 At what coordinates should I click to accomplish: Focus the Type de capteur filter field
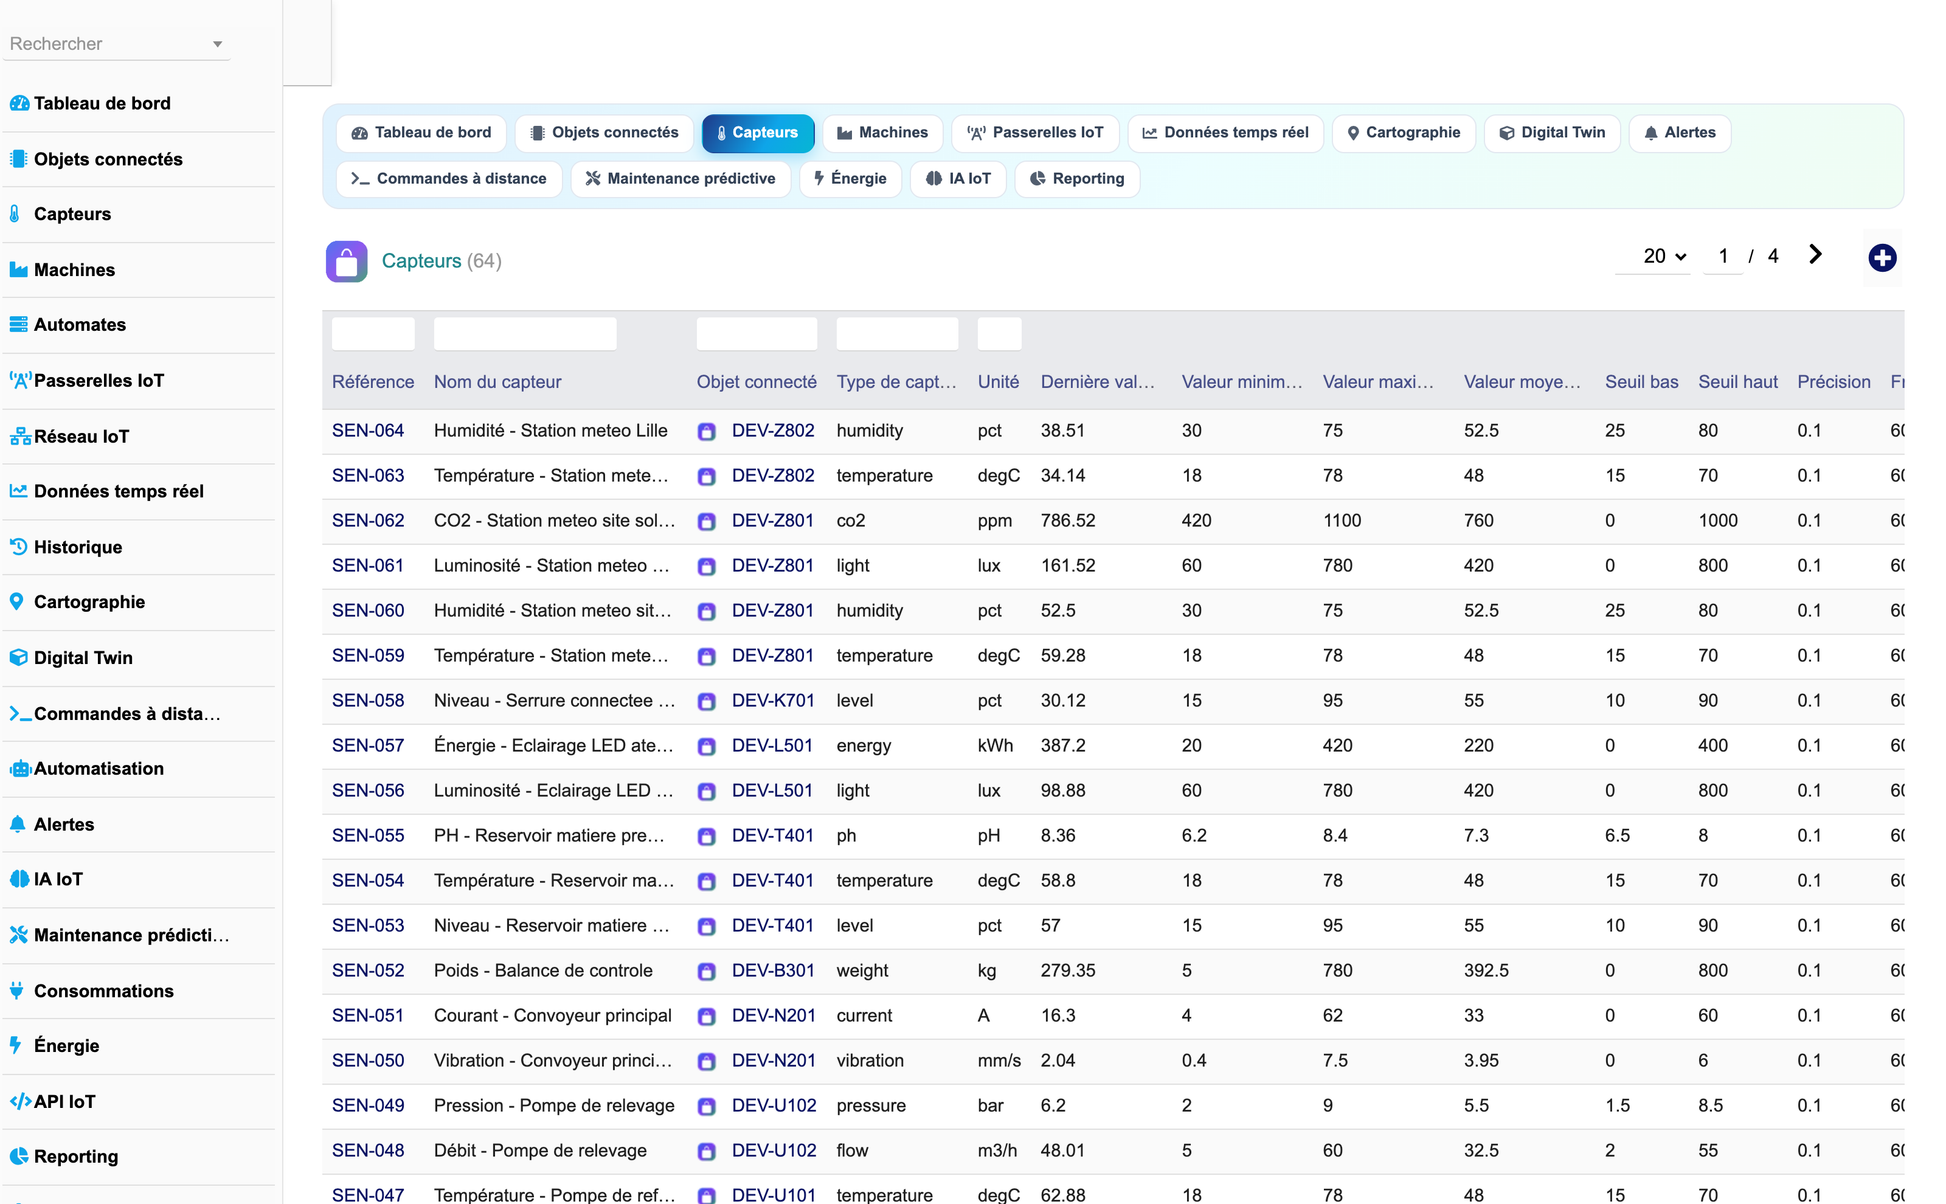tap(897, 334)
